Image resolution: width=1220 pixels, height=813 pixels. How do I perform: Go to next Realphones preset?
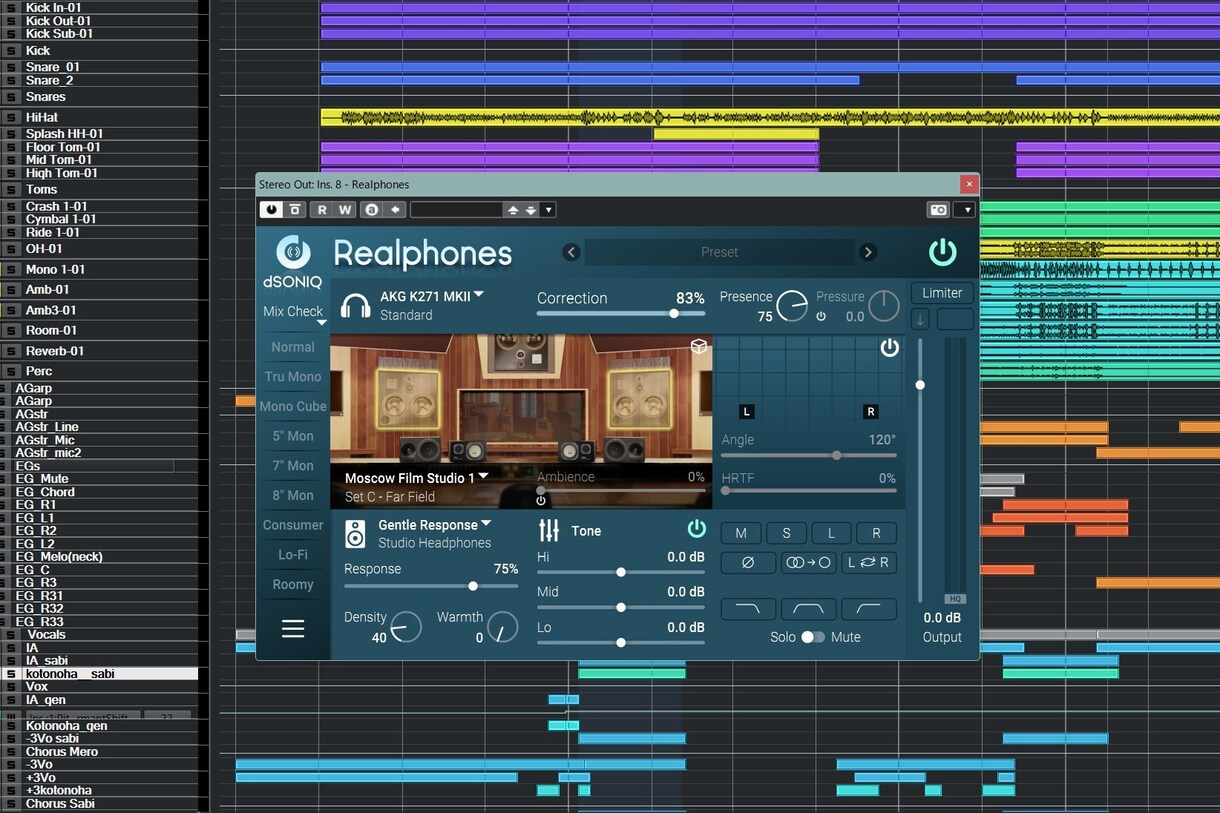868,252
